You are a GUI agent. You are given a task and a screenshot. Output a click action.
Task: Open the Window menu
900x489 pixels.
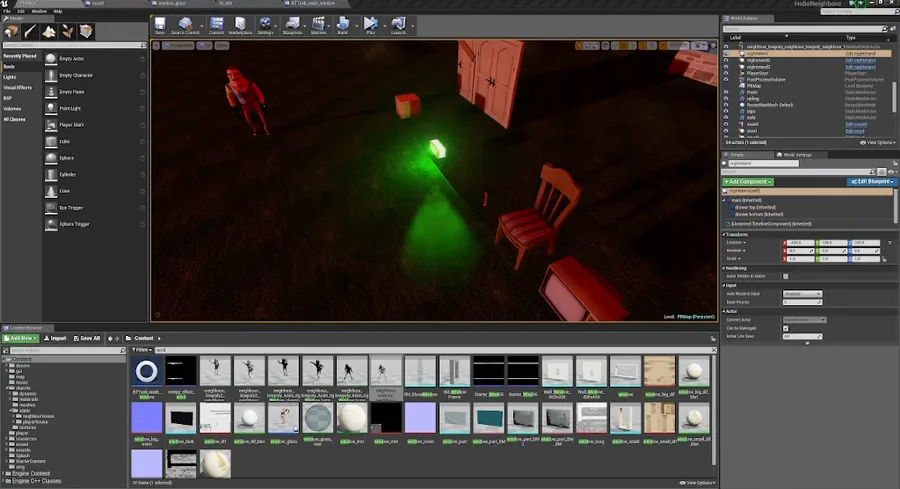pos(39,11)
